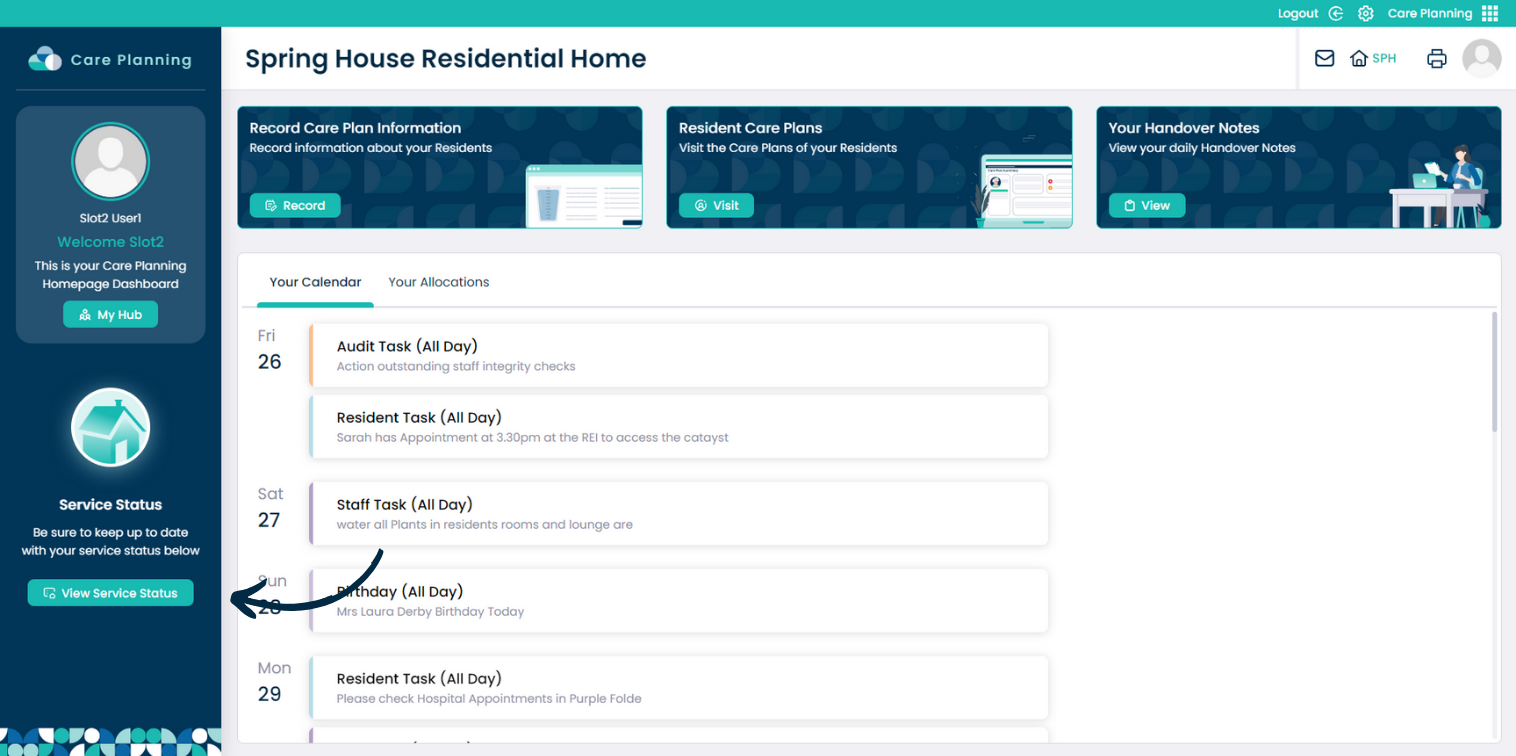Click the envelope messages icon
The image size is (1516, 756).
point(1324,58)
